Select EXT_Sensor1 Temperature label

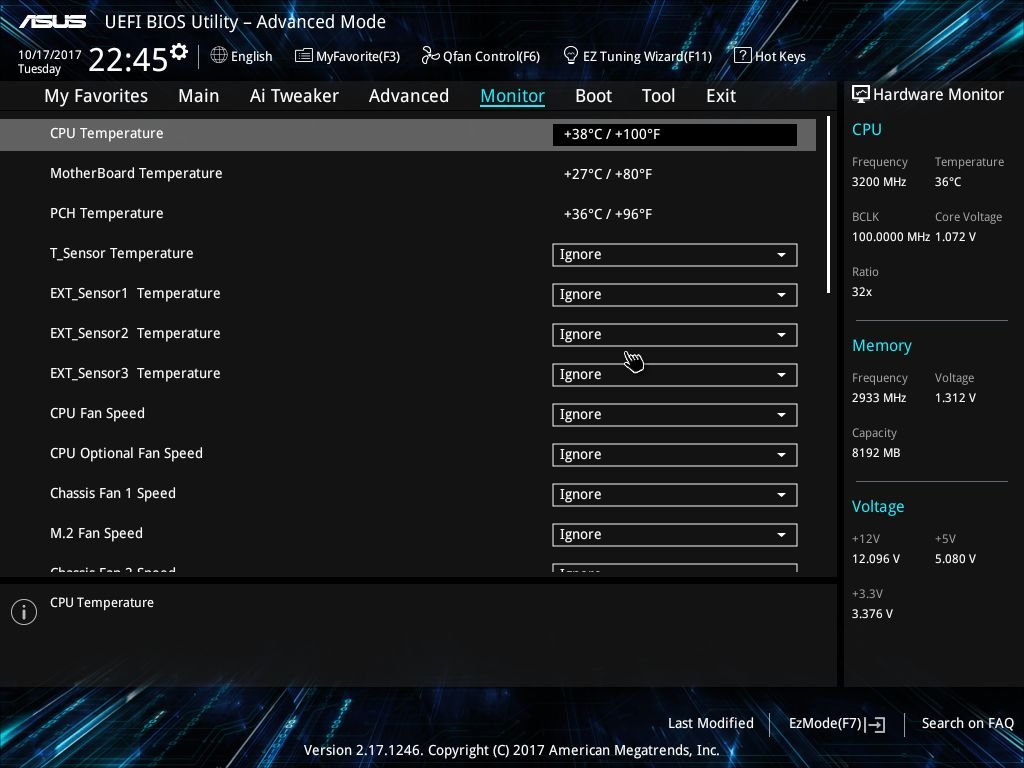[x=135, y=293]
